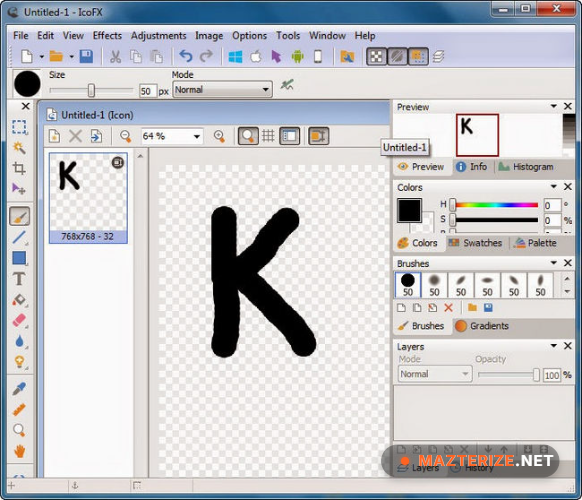Toggle the transparency checkerboard display button

(376, 56)
